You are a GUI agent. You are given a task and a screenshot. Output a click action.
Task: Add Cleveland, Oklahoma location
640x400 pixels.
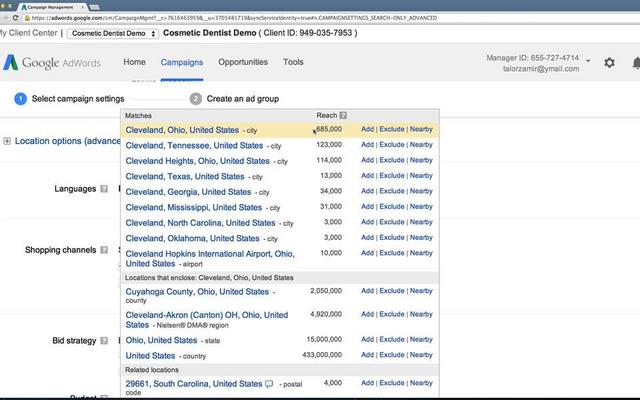(x=367, y=238)
